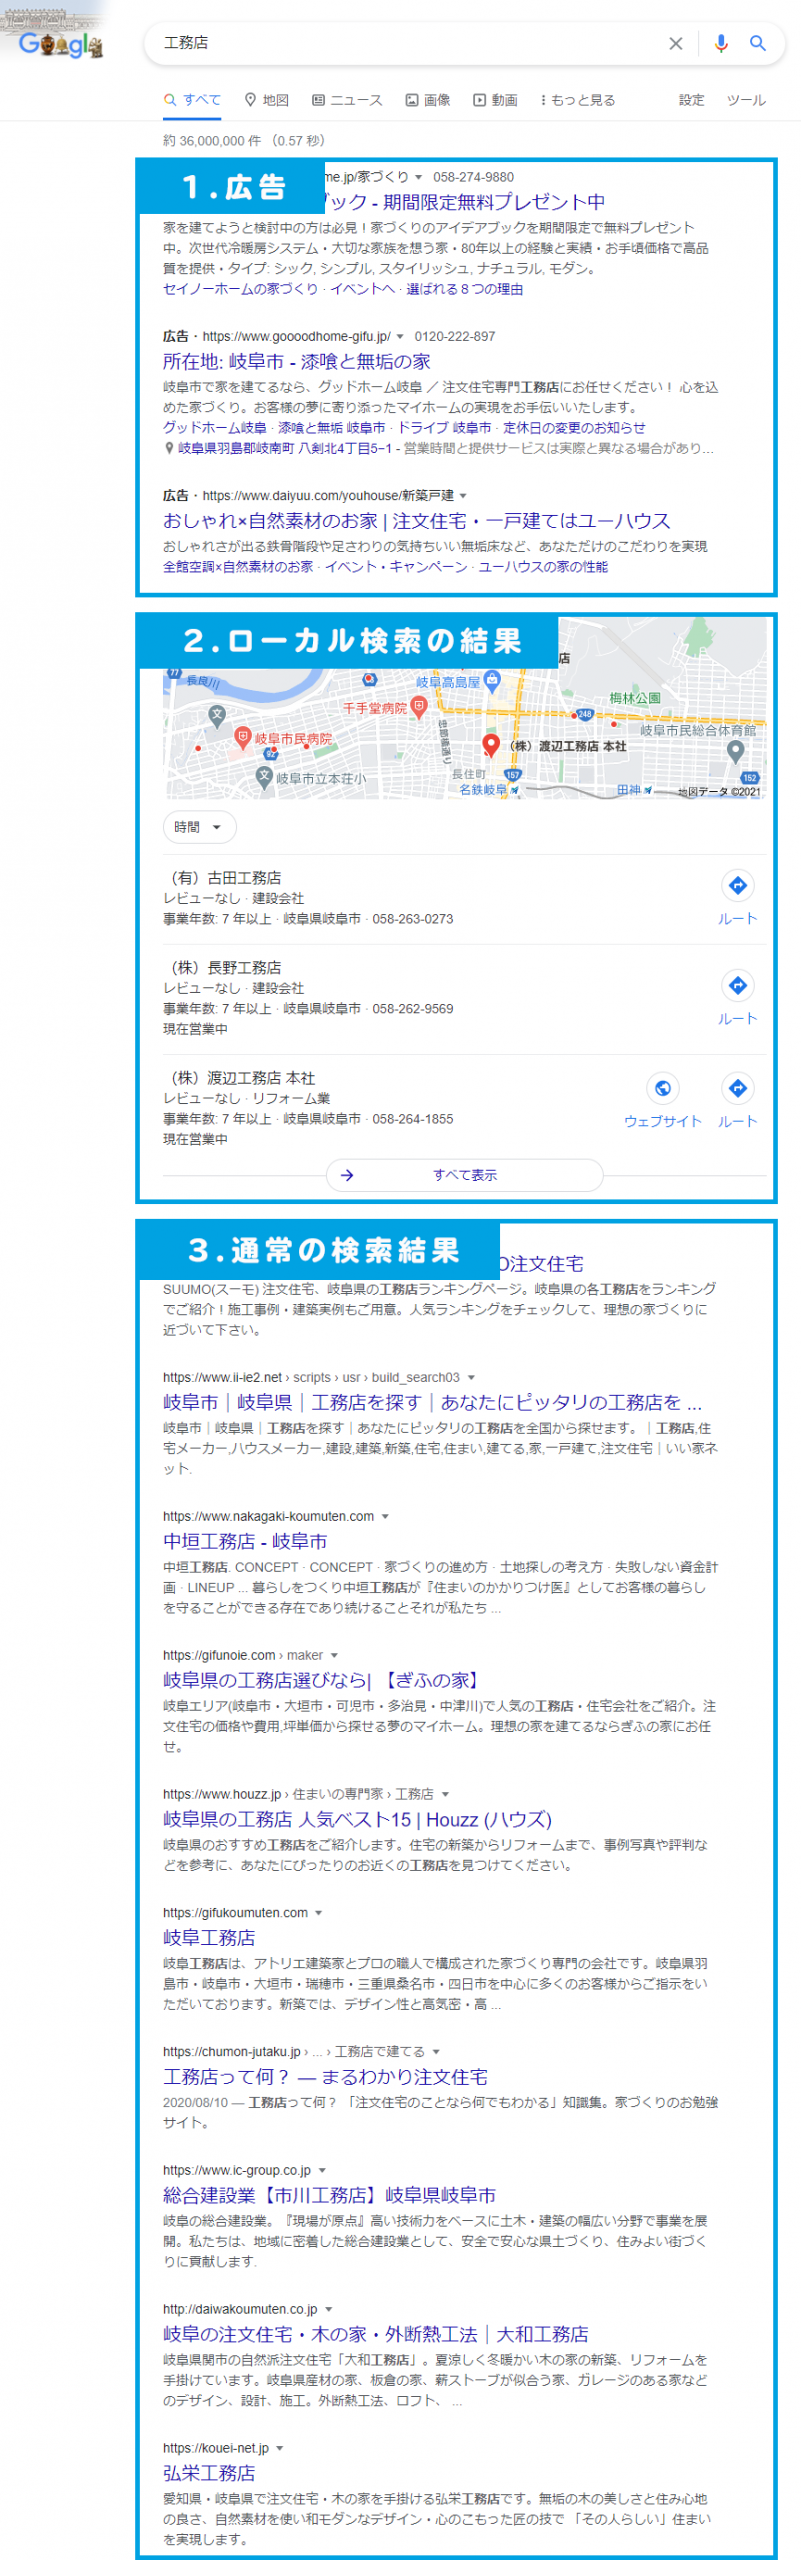
Task: Select the 千手堂病院 marker on the map
Action: 419,707
